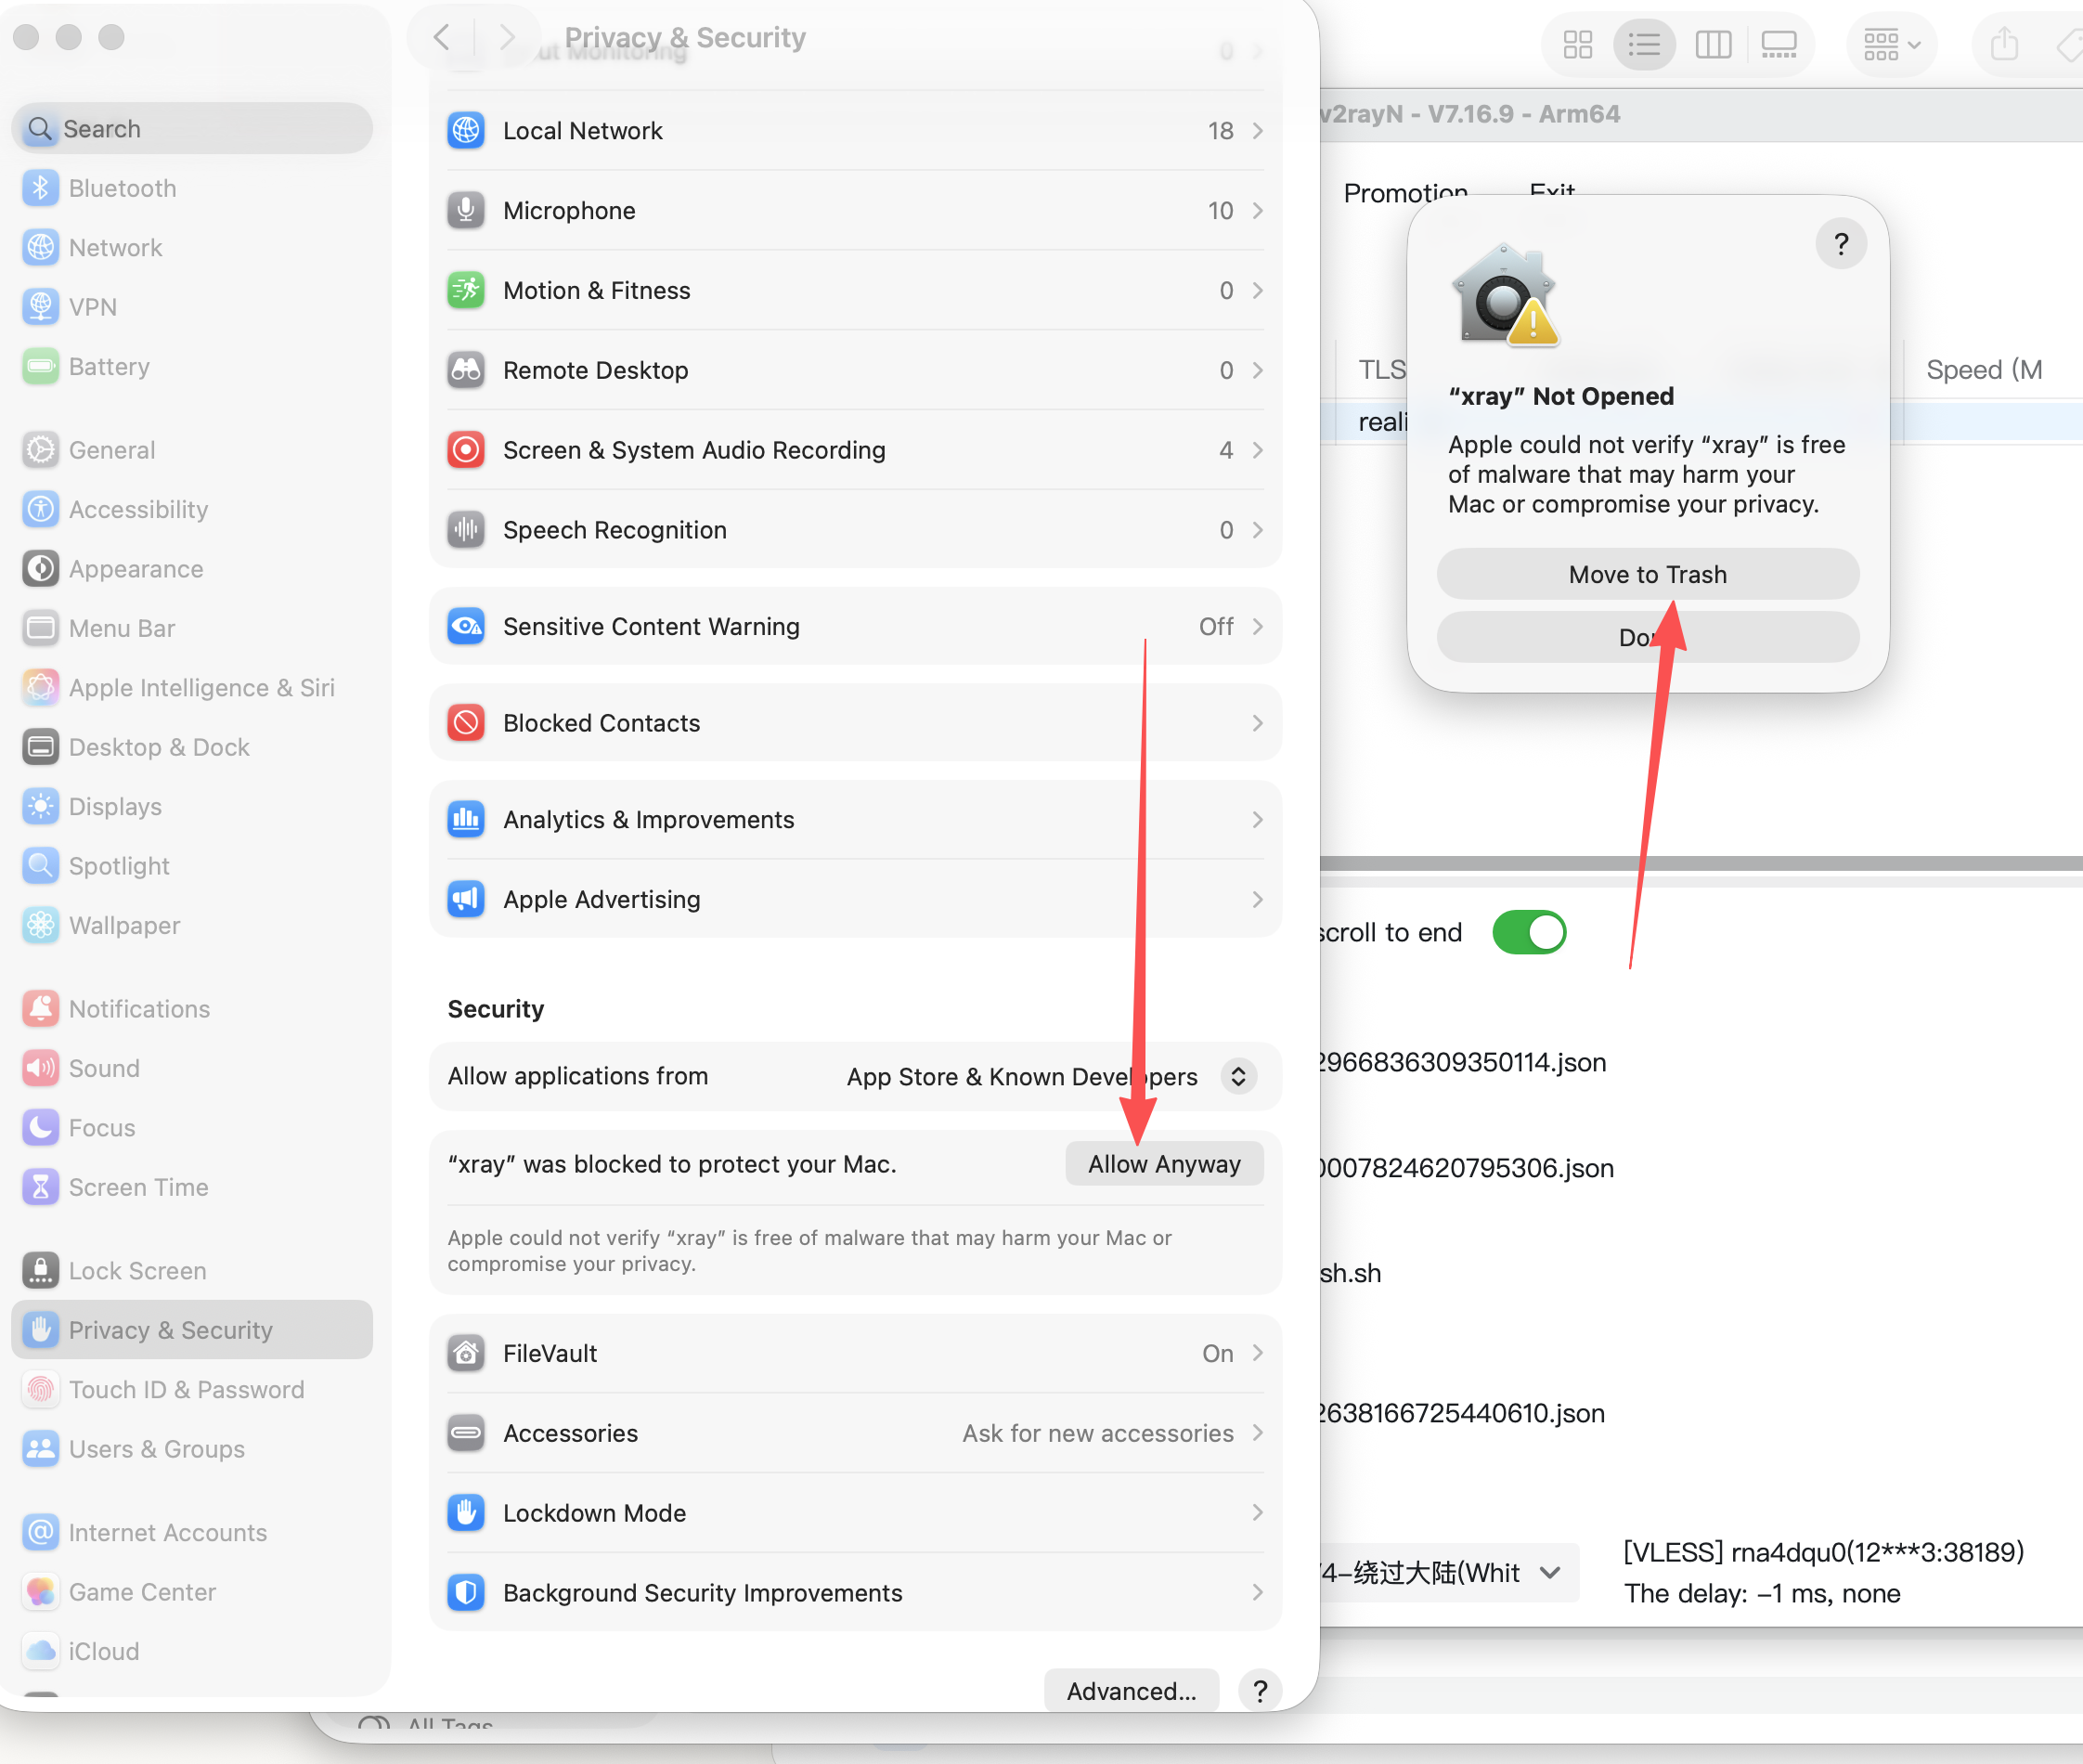Viewport: 2083px width, 1764px height.
Task: Go back with the back arrow
Action: point(441,38)
